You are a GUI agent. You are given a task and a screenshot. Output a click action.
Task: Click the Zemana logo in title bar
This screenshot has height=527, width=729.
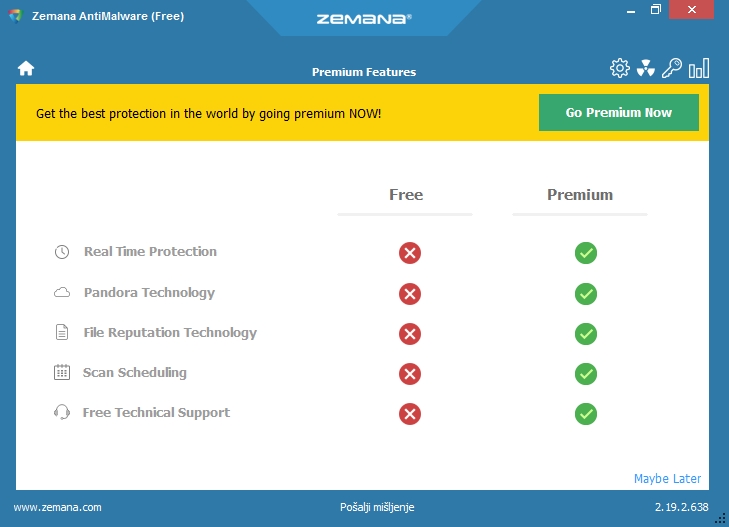tap(364, 18)
